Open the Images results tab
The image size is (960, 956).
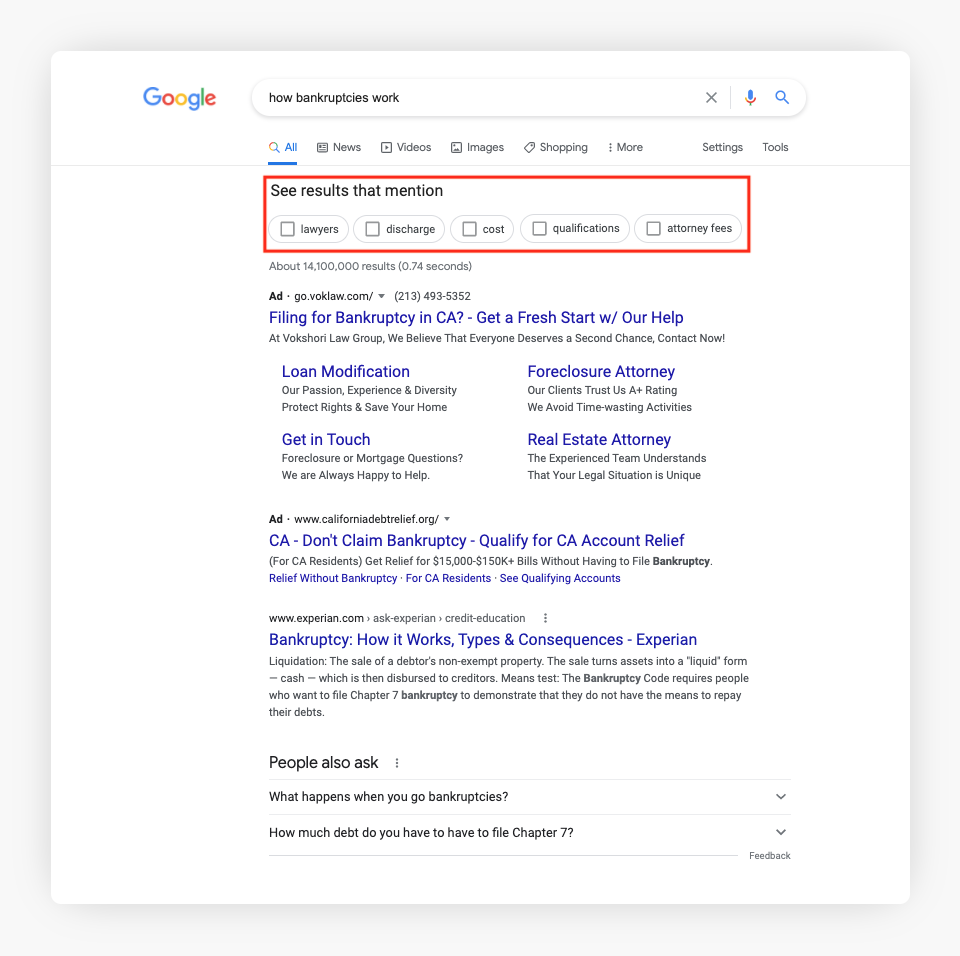[477, 147]
